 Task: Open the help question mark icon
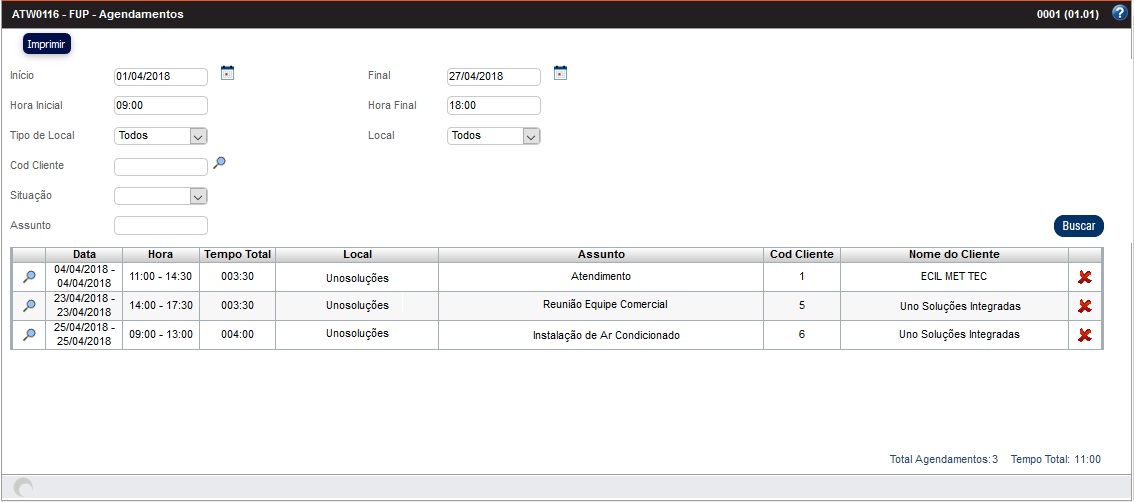(1120, 14)
